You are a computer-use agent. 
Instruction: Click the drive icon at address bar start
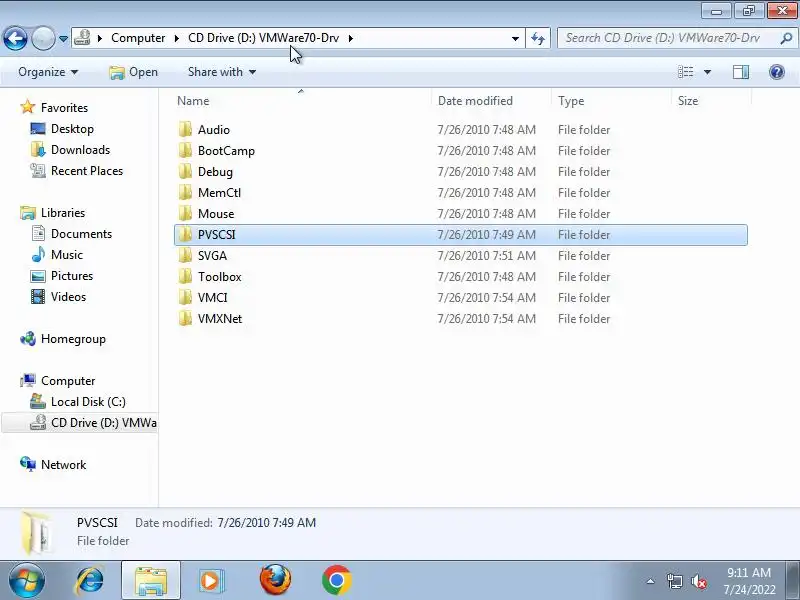[x=82, y=38]
